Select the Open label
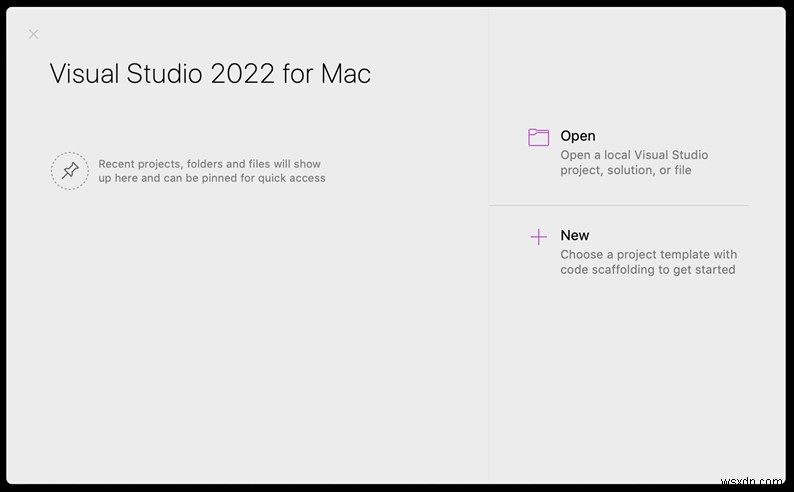This screenshot has height=492, width=794. click(x=578, y=136)
